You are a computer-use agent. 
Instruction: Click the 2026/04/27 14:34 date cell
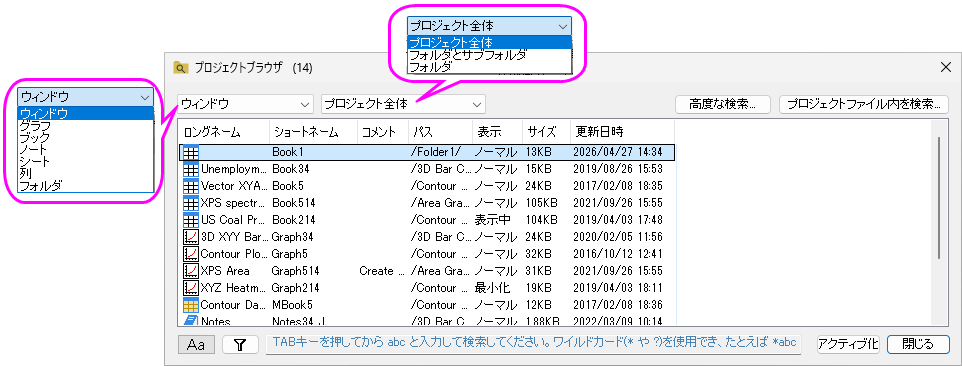pyautogui.click(x=617, y=152)
